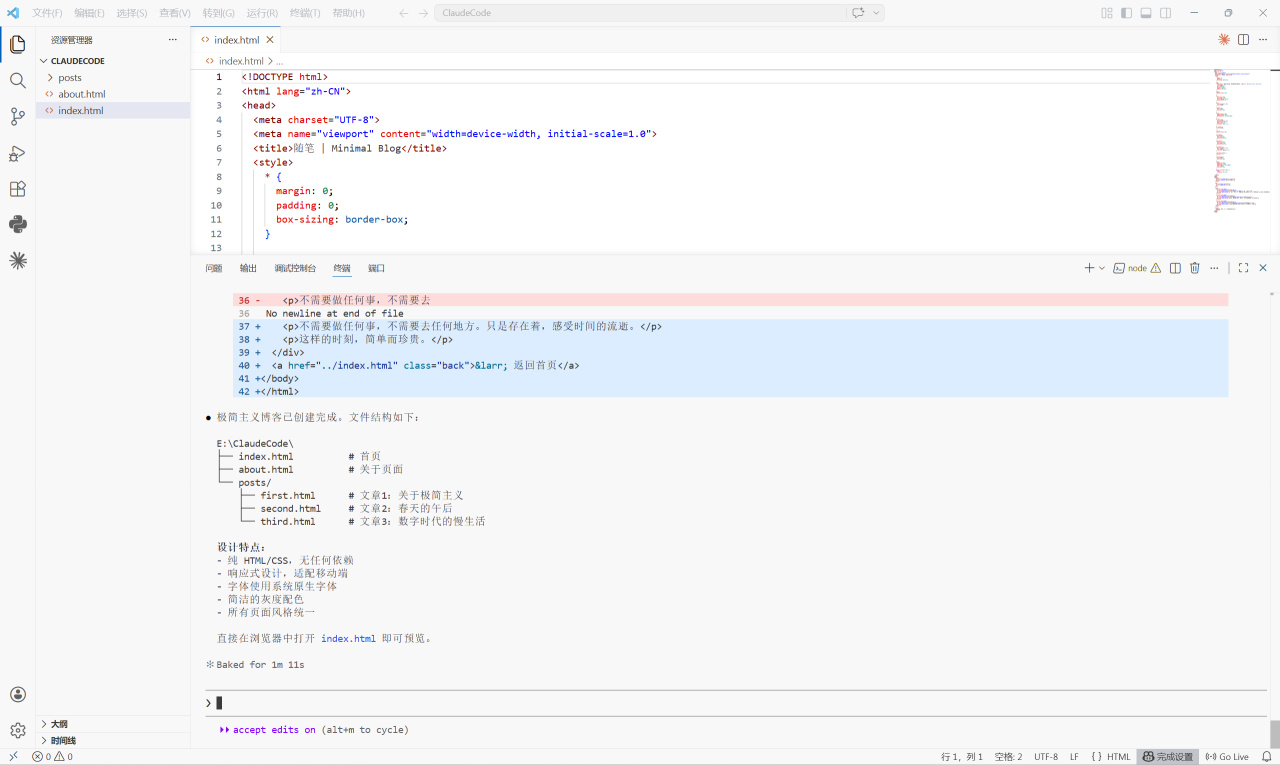Open terminal panel more actions menu

click(x=1214, y=268)
